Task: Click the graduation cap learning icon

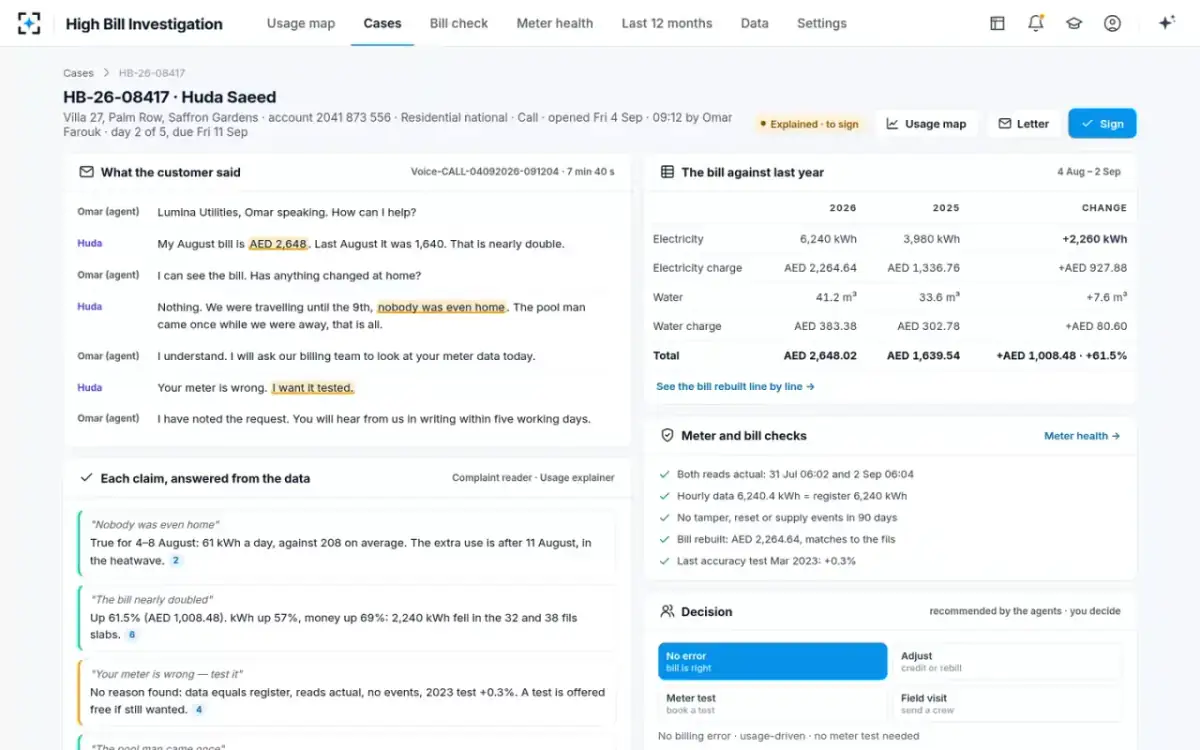Action: [1074, 23]
